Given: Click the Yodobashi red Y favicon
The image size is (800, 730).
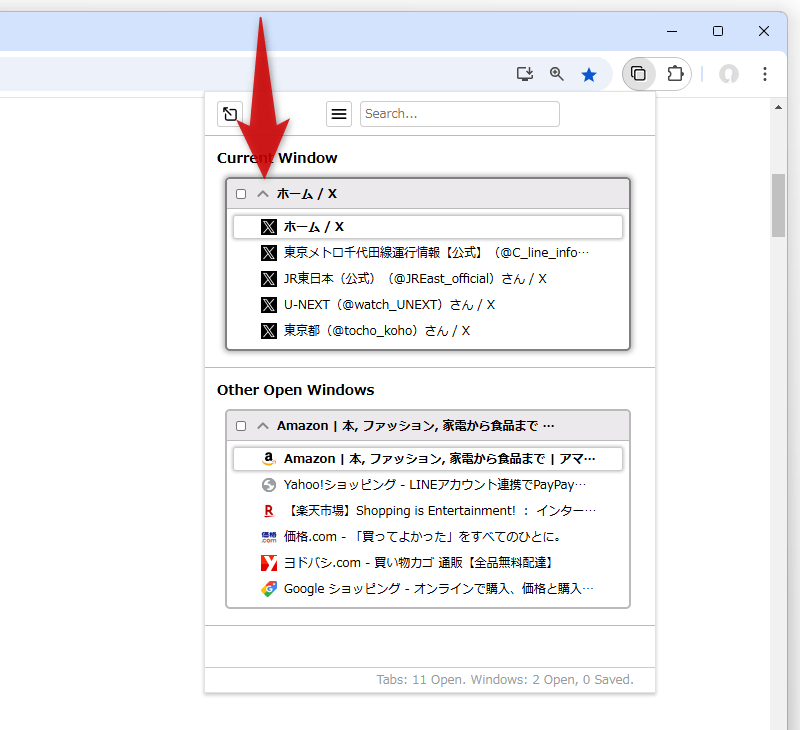Looking at the screenshot, I should (269, 563).
